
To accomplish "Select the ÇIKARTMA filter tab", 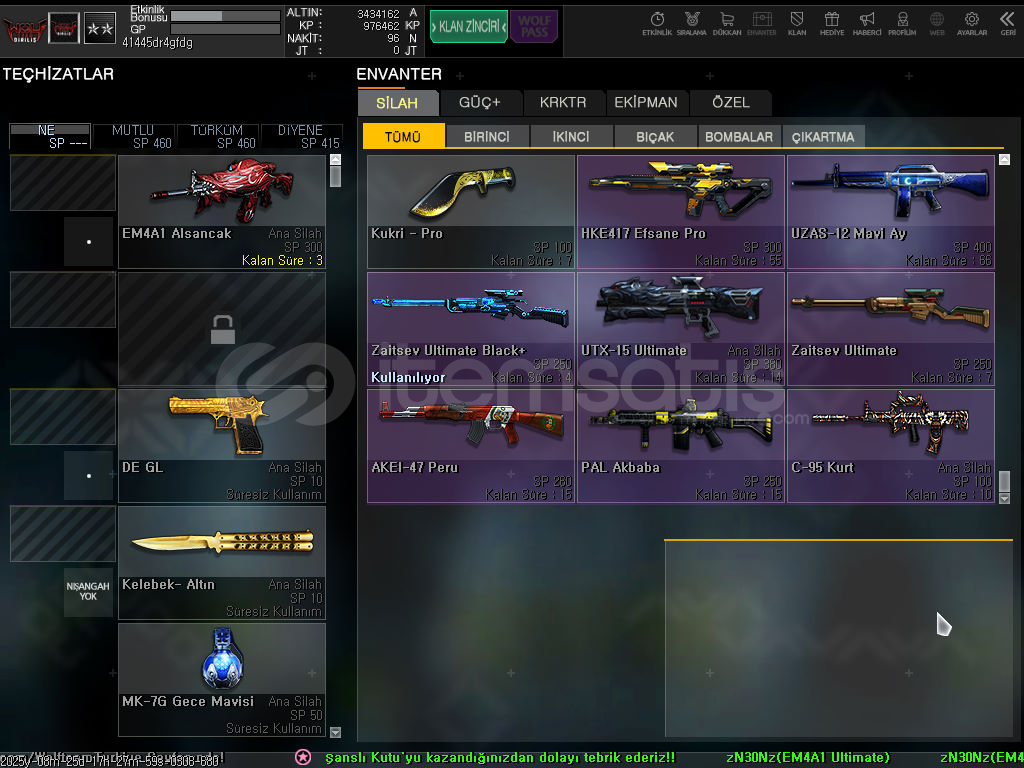I will tap(823, 136).
